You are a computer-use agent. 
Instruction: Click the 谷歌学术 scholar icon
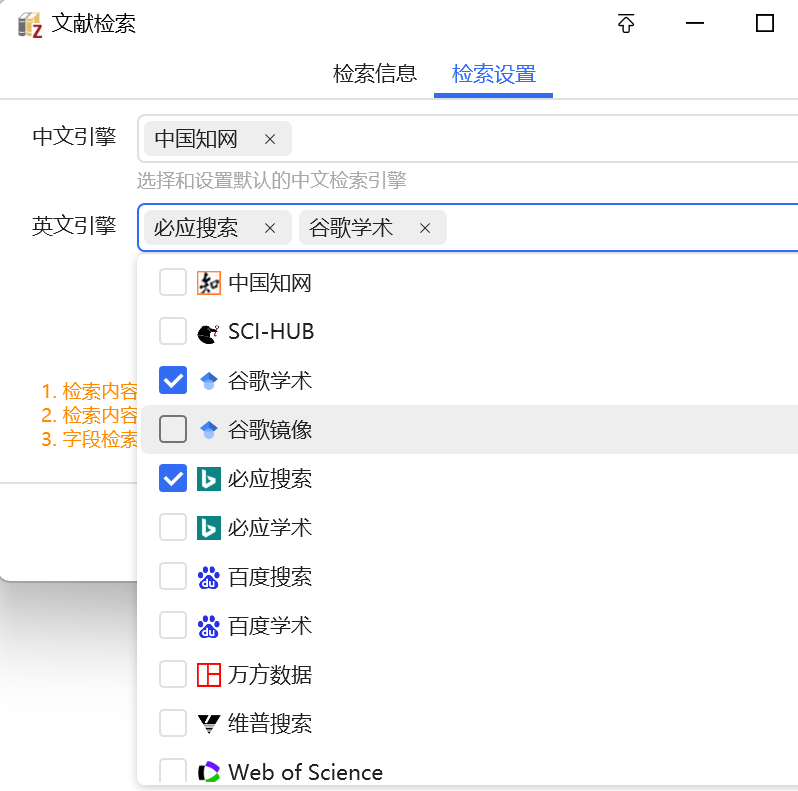(x=209, y=381)
